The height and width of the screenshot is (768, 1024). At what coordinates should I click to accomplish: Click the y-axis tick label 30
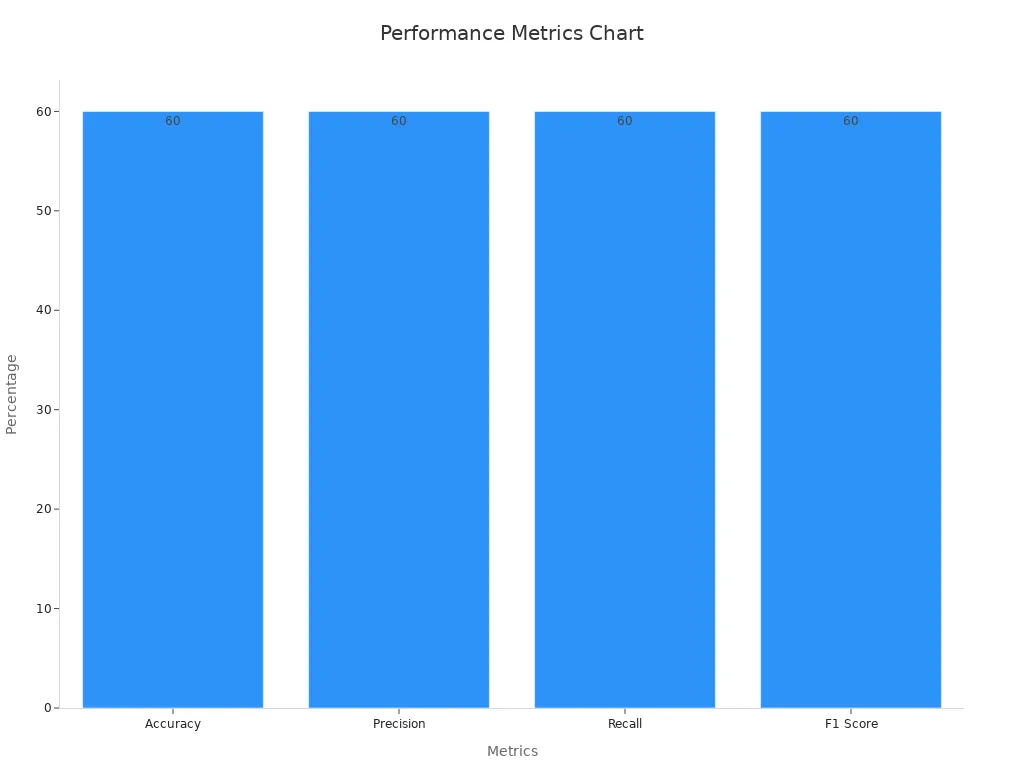point(44,410)
